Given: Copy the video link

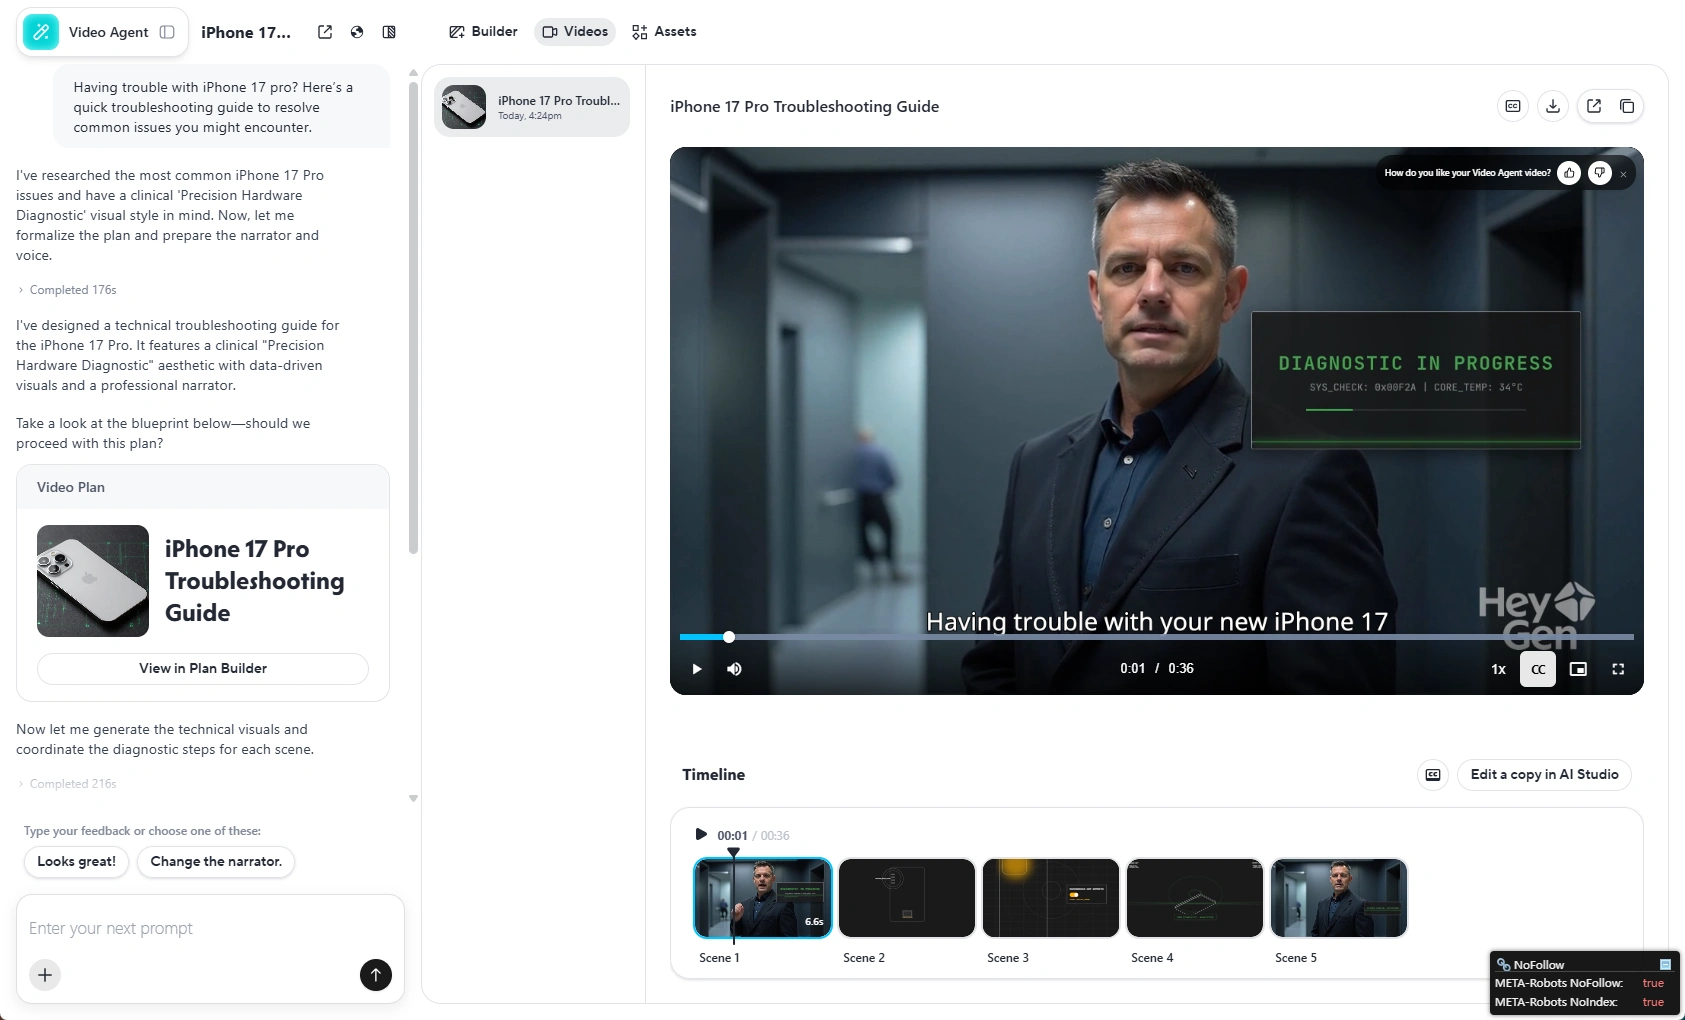Looking at the screenshot, I should point(1627,106).
